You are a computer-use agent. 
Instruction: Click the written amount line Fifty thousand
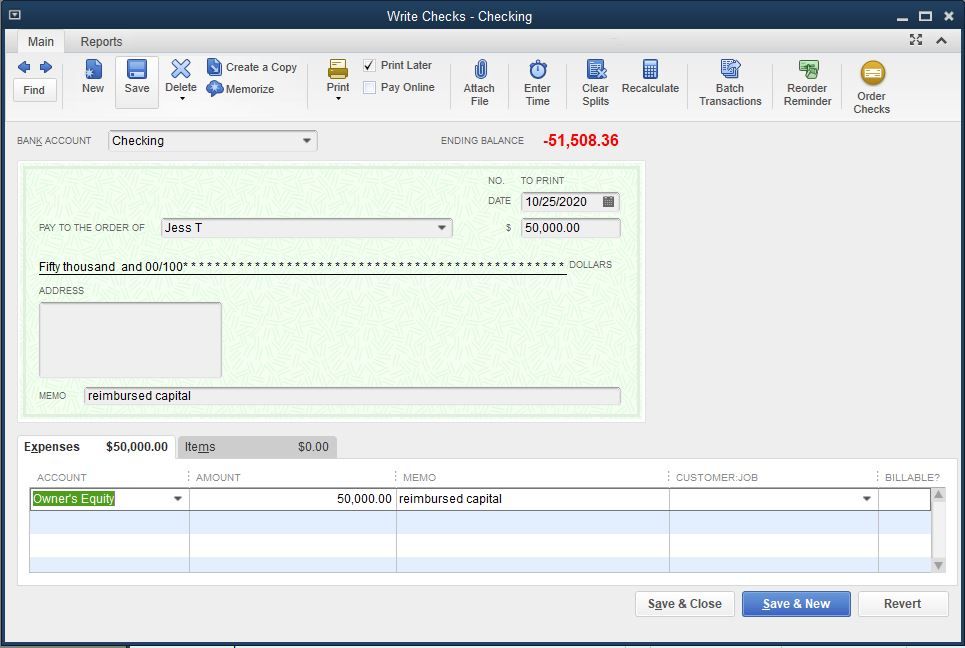[x=302, y=266]
